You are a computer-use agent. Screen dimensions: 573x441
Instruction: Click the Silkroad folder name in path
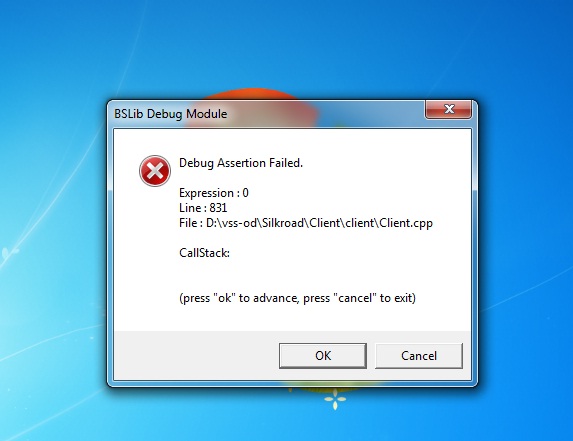click(x=283, y=223)
